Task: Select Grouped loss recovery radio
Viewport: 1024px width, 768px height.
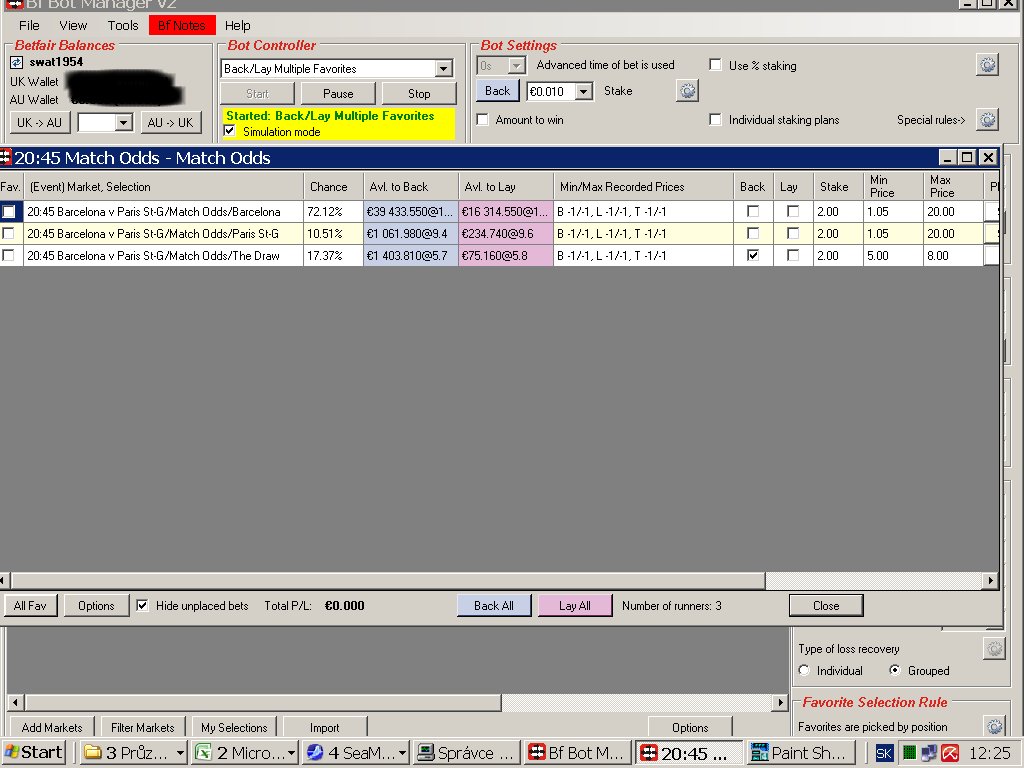Action: (x=895, y=671)
